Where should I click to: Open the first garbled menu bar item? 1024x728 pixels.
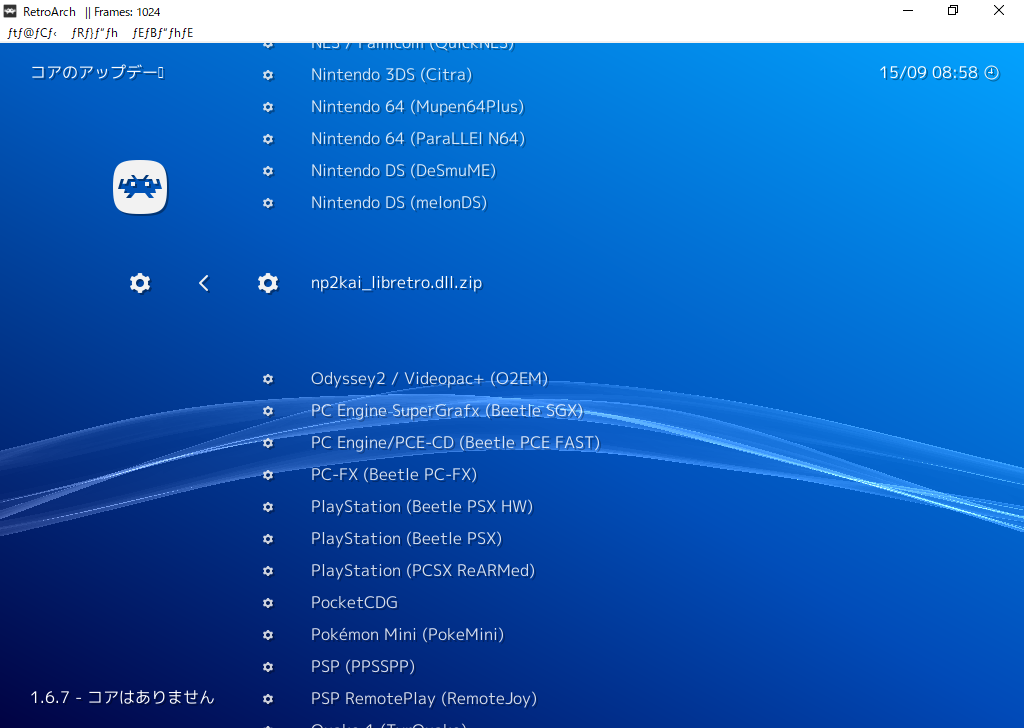(x=32, y=33)
